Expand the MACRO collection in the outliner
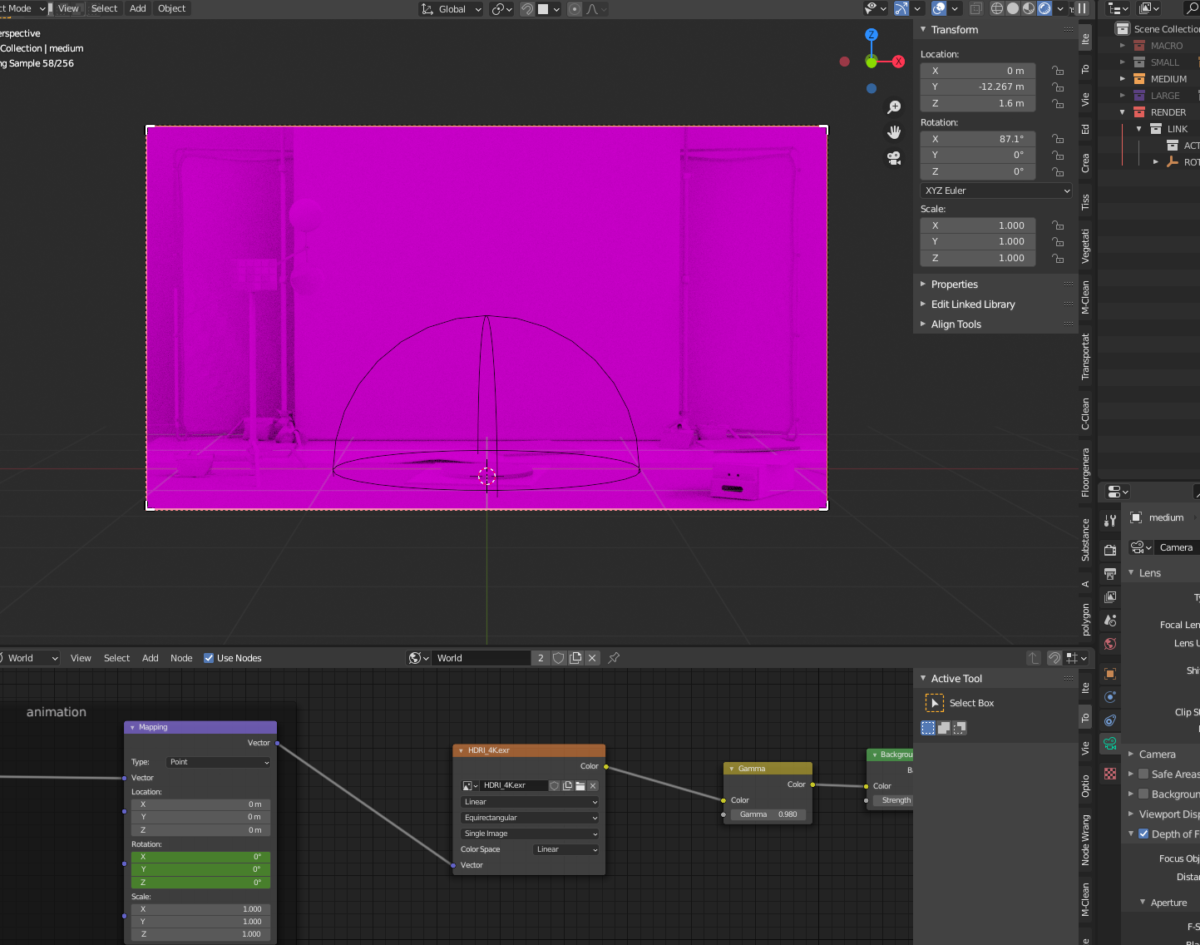Screen dimensions: 1200x945 (x=1124, y=45)
